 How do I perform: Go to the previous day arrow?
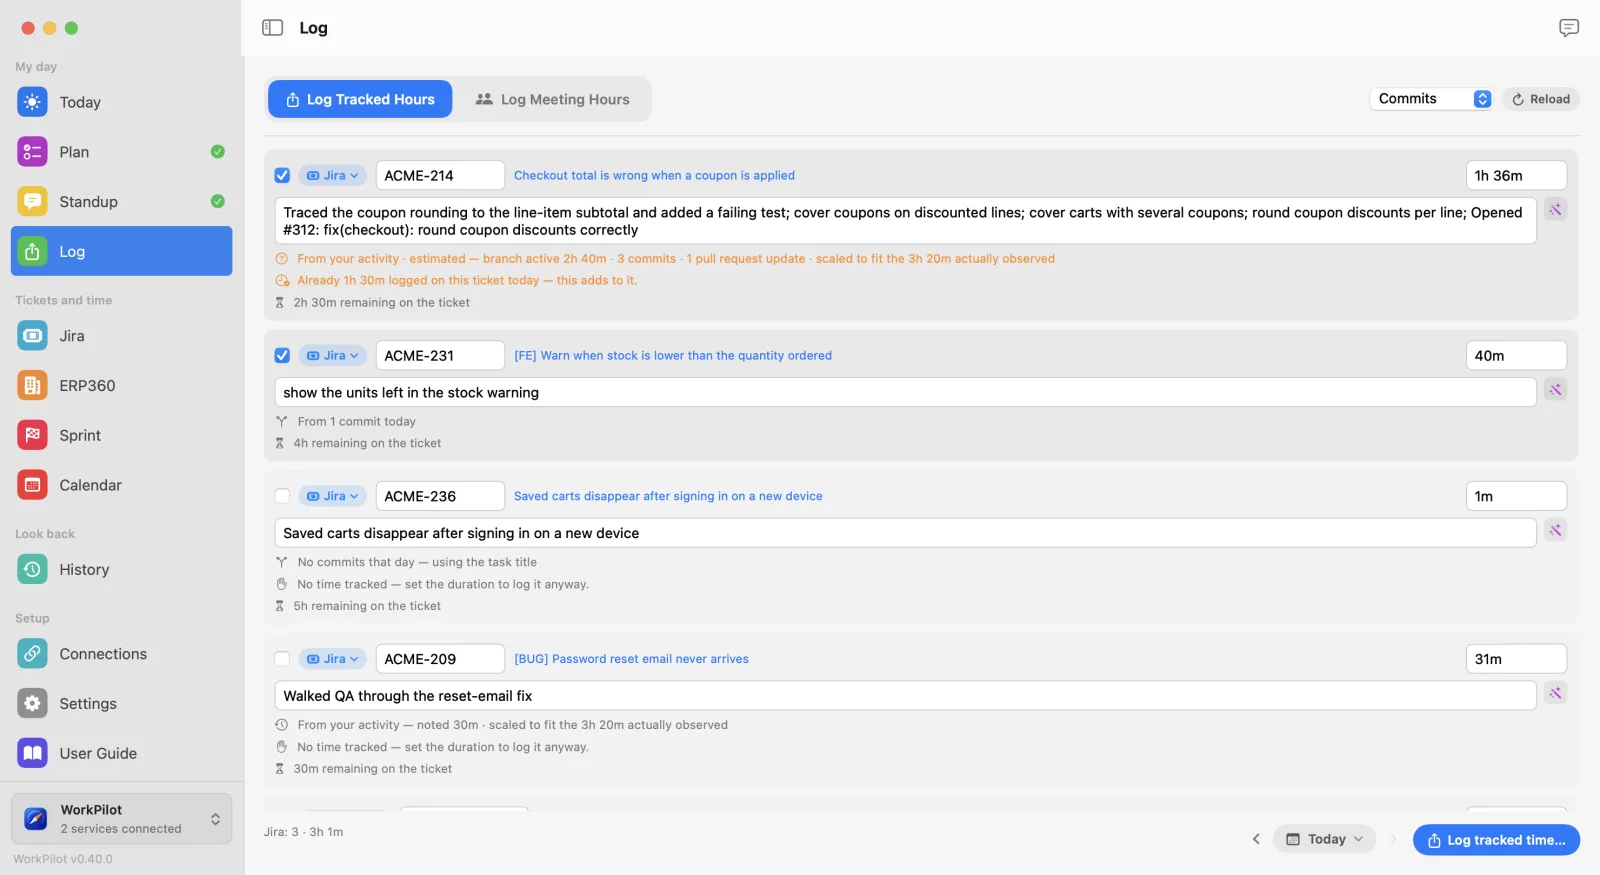[x=1256, y=839]
